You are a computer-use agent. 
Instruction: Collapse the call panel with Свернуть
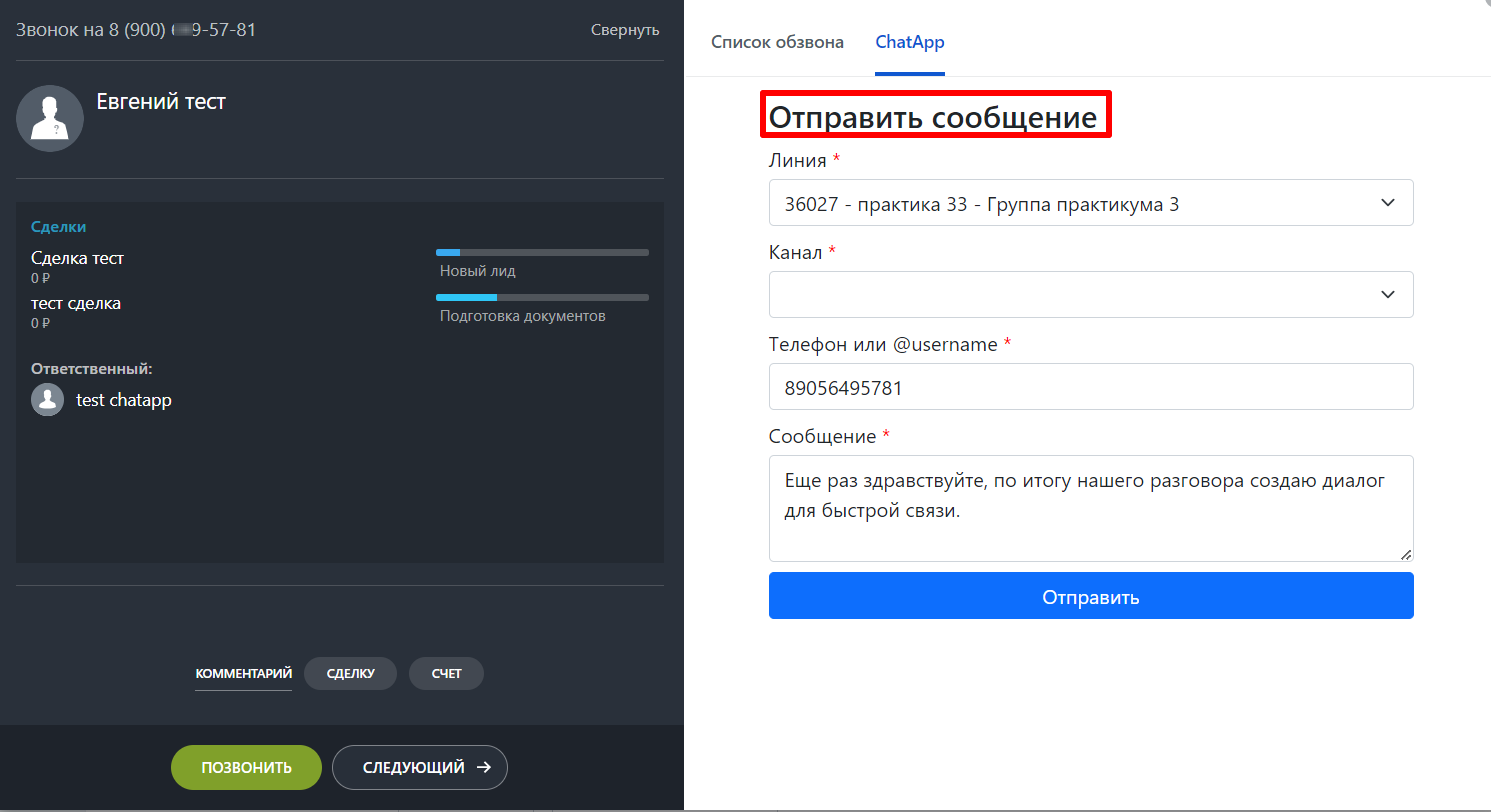tap(625, 30)
